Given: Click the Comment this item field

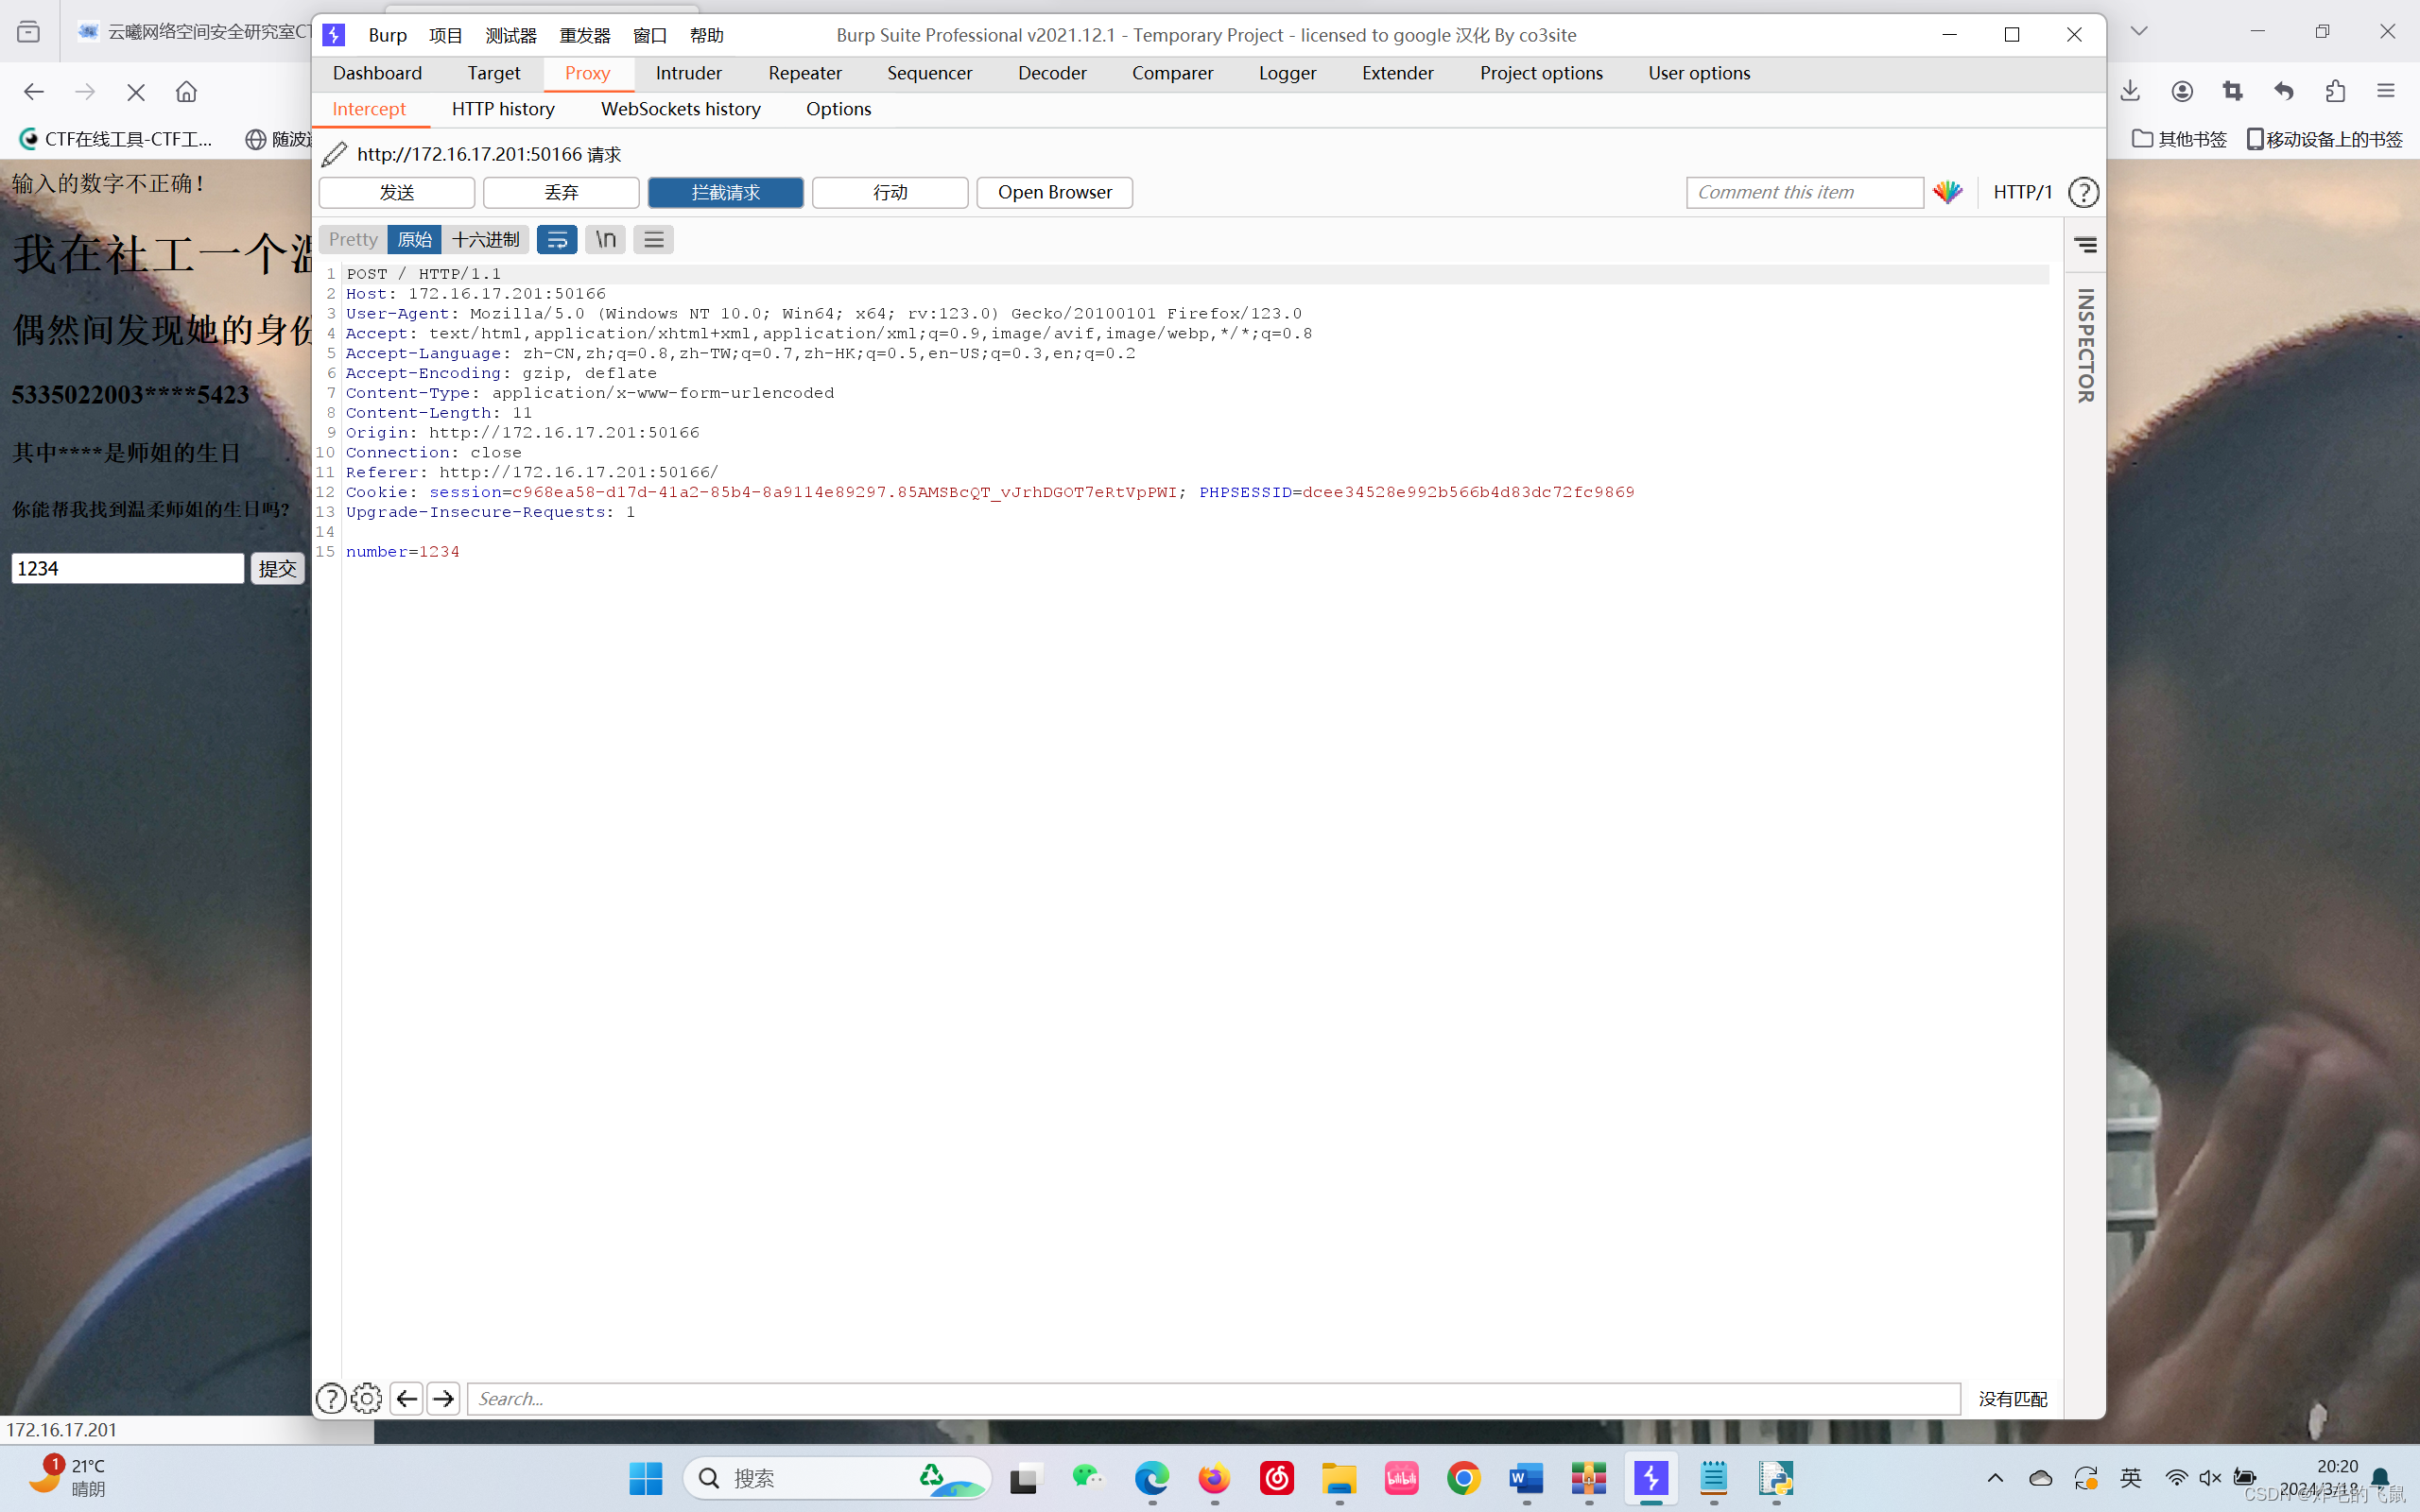Looking at the screenshot, I should [x=1803, y=192].
